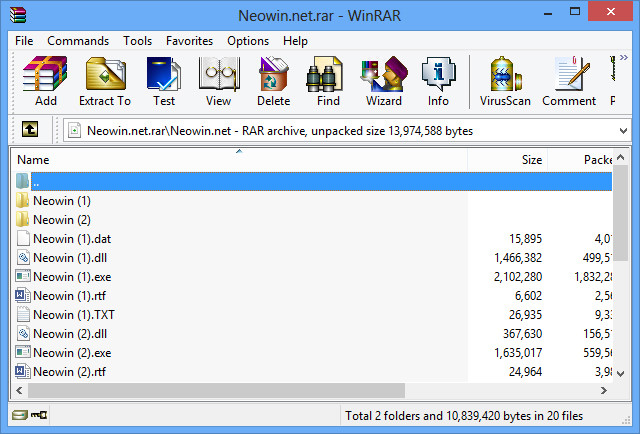Click size value 1,466,382
The height and width of the screenshot is (434, 640).
(x=518, y=258)
